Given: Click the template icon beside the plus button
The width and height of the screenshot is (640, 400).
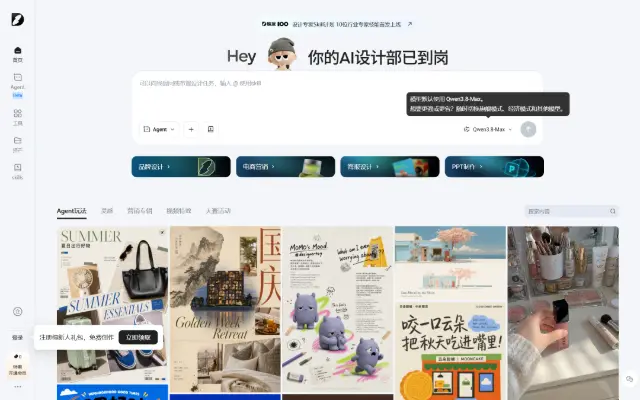Looking at the screenshot, I should pos(211,129).
